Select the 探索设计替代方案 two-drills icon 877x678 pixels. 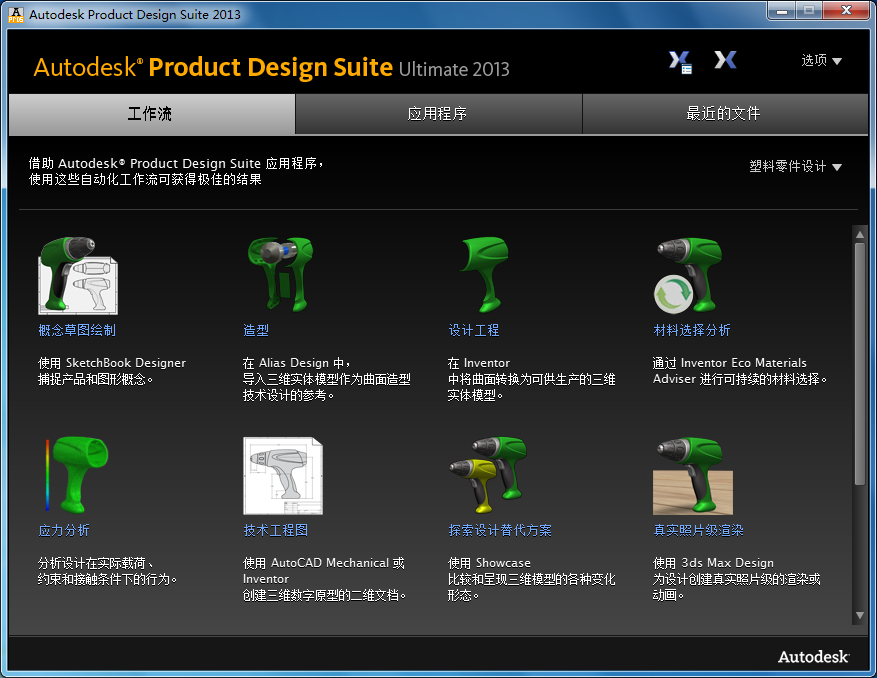click(488, 475)
